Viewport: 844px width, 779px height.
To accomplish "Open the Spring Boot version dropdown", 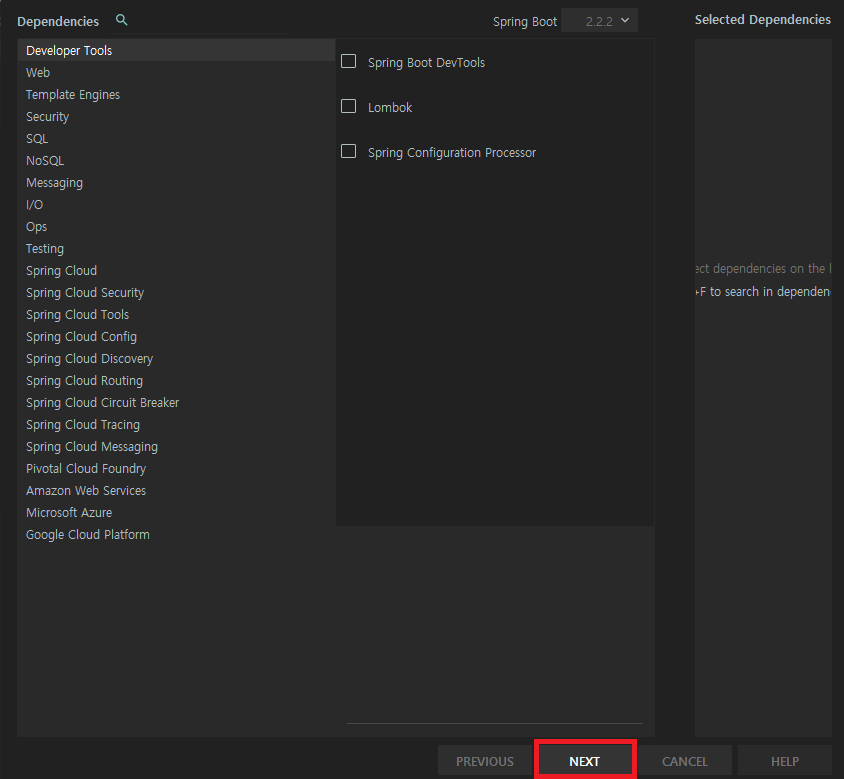I will [x=599, y=20].
